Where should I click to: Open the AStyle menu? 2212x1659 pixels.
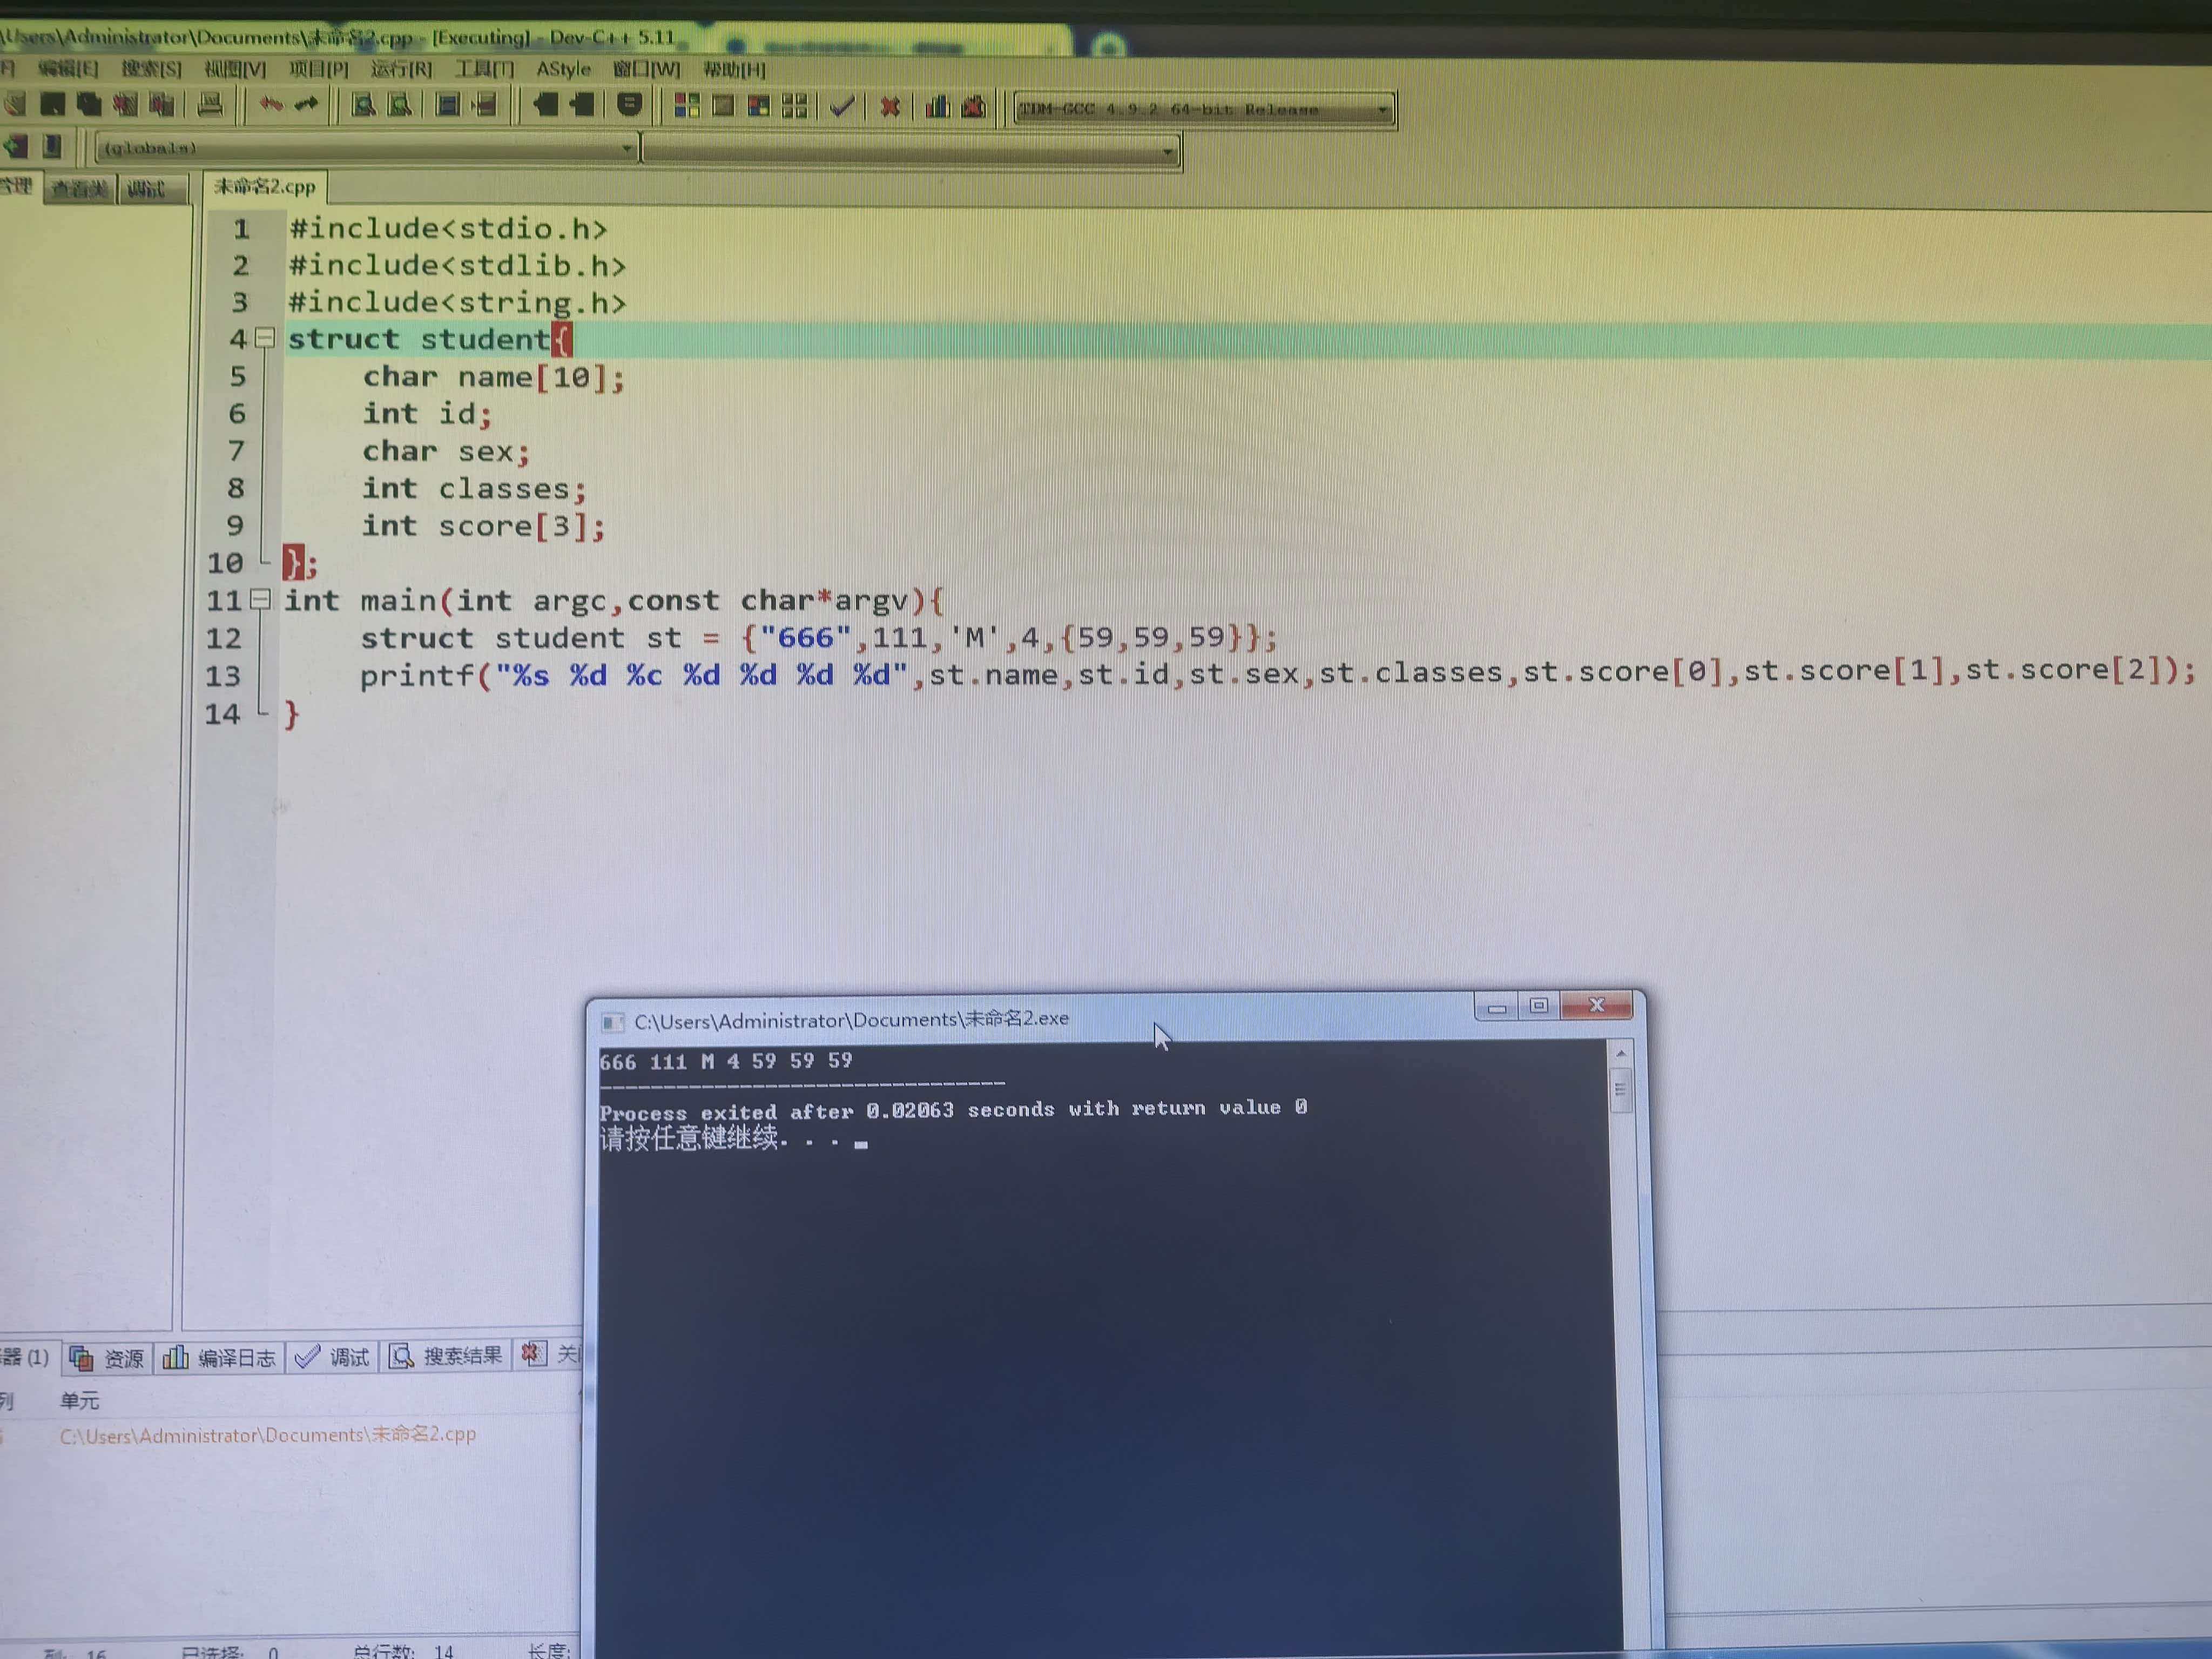click(x=563, y=69)
